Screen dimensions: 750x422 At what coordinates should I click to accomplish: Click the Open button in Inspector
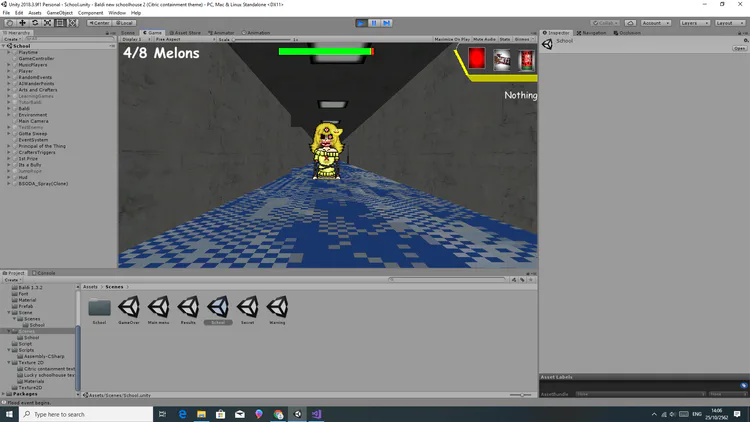click(x=739, y=48)
